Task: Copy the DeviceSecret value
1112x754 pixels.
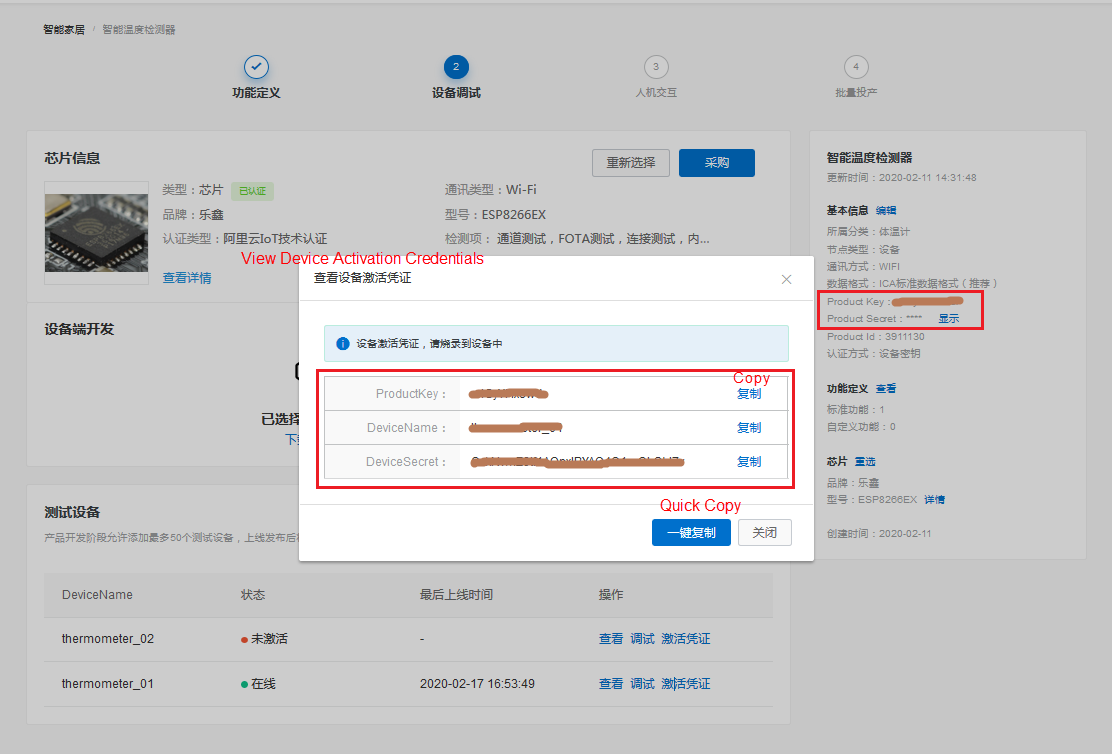Action: (749, 462)
